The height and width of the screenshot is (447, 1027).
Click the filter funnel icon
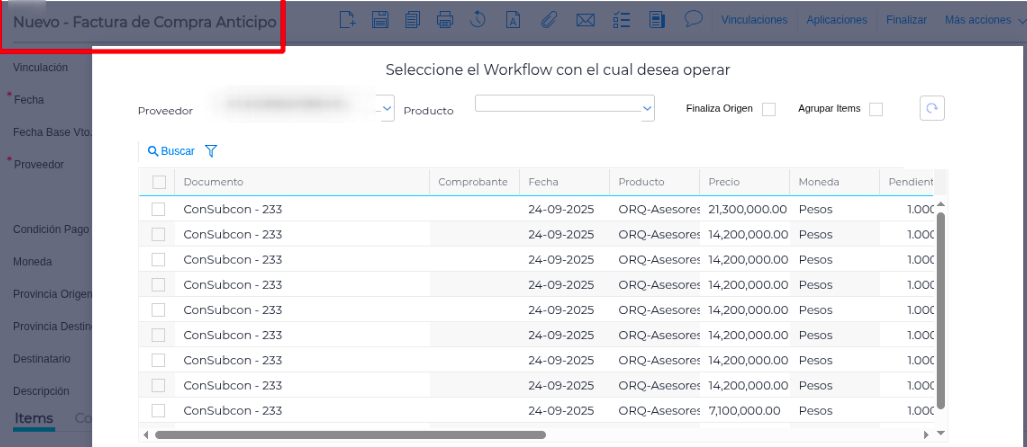coord(211,151)
